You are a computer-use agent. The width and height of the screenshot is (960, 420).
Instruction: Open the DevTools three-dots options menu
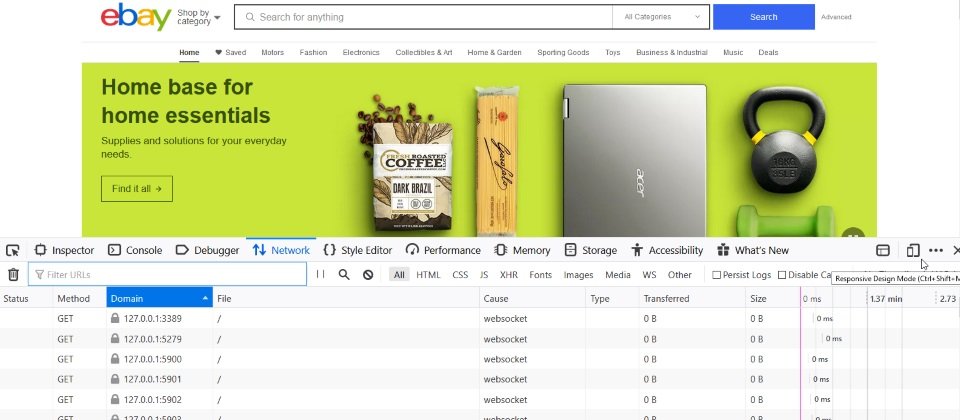(936, 250)
